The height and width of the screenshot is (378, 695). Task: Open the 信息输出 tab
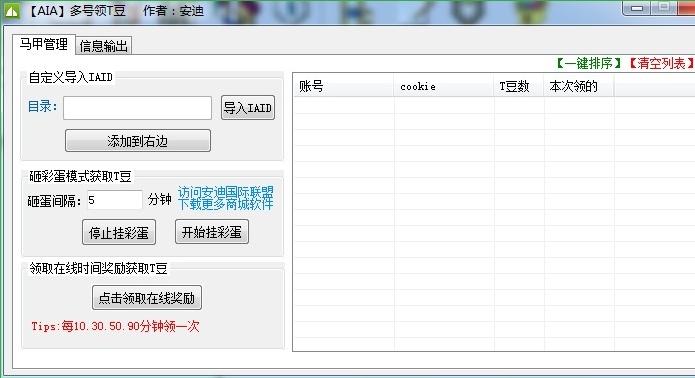pyautogui.click(x=104, y=46)
